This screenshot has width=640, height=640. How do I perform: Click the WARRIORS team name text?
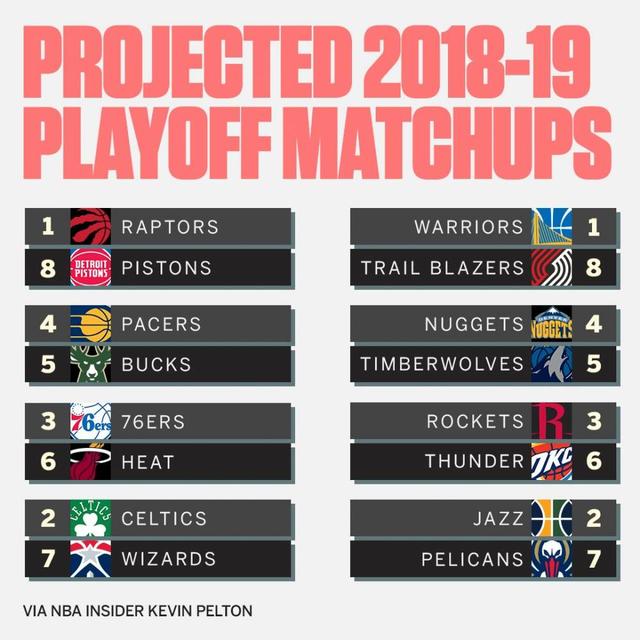pos(469,227)
